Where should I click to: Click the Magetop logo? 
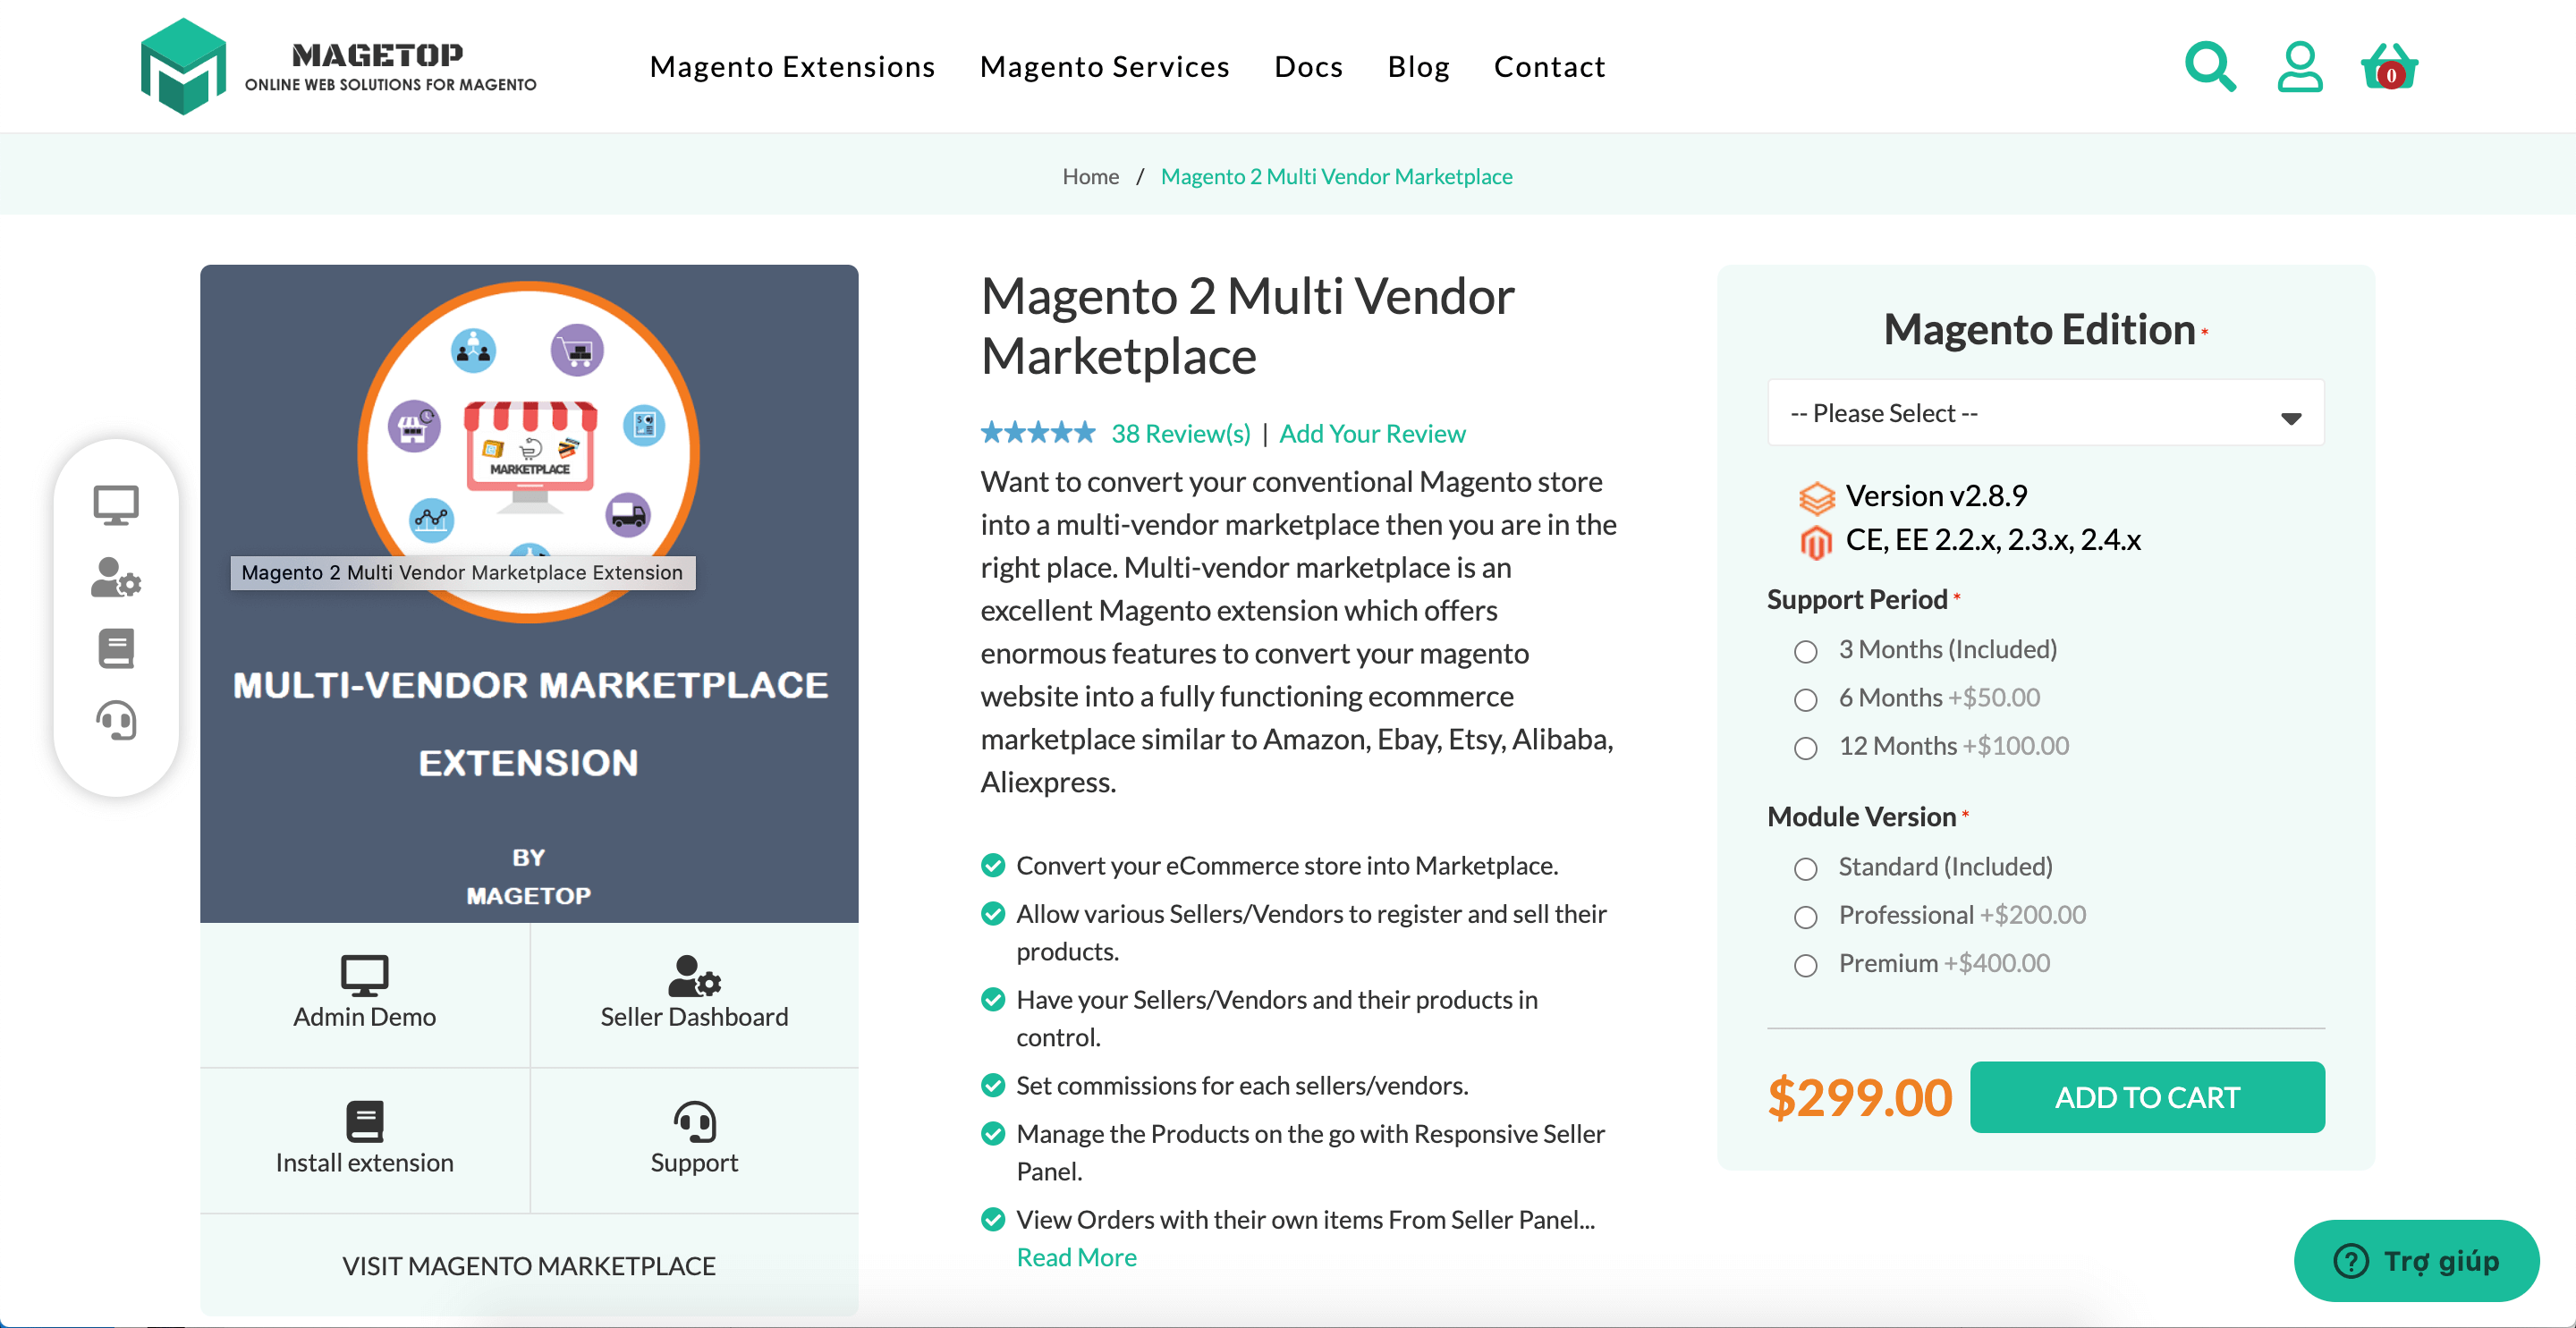338,66
